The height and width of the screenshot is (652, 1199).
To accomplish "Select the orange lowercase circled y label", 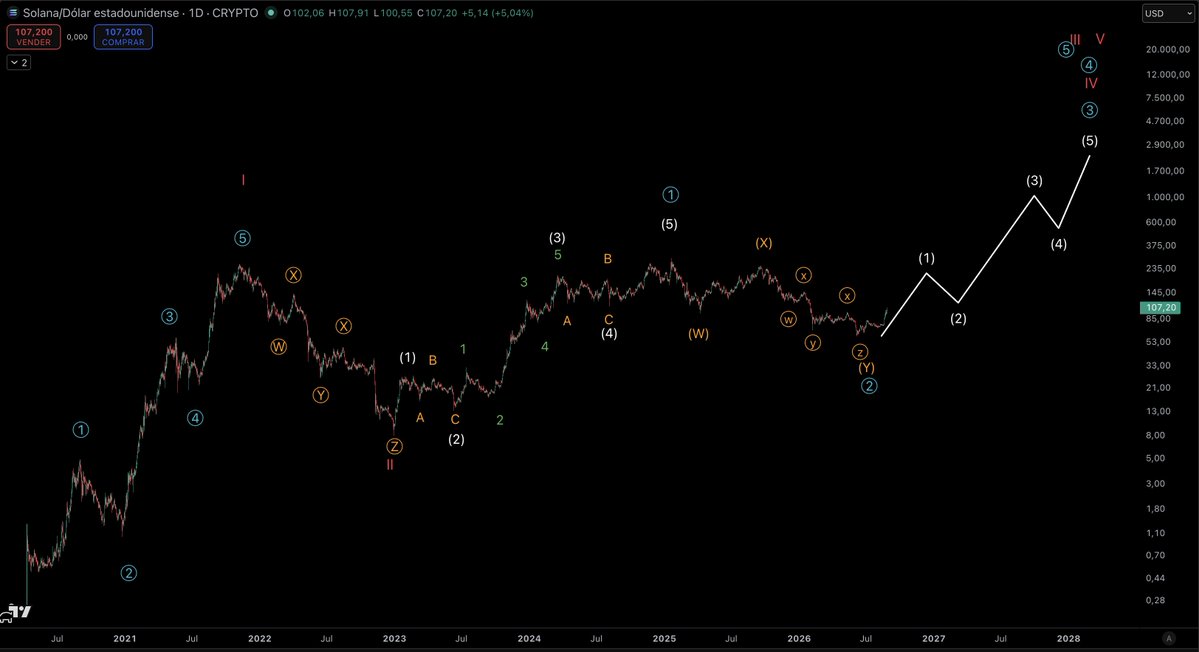I will click(x=813, y=343).
